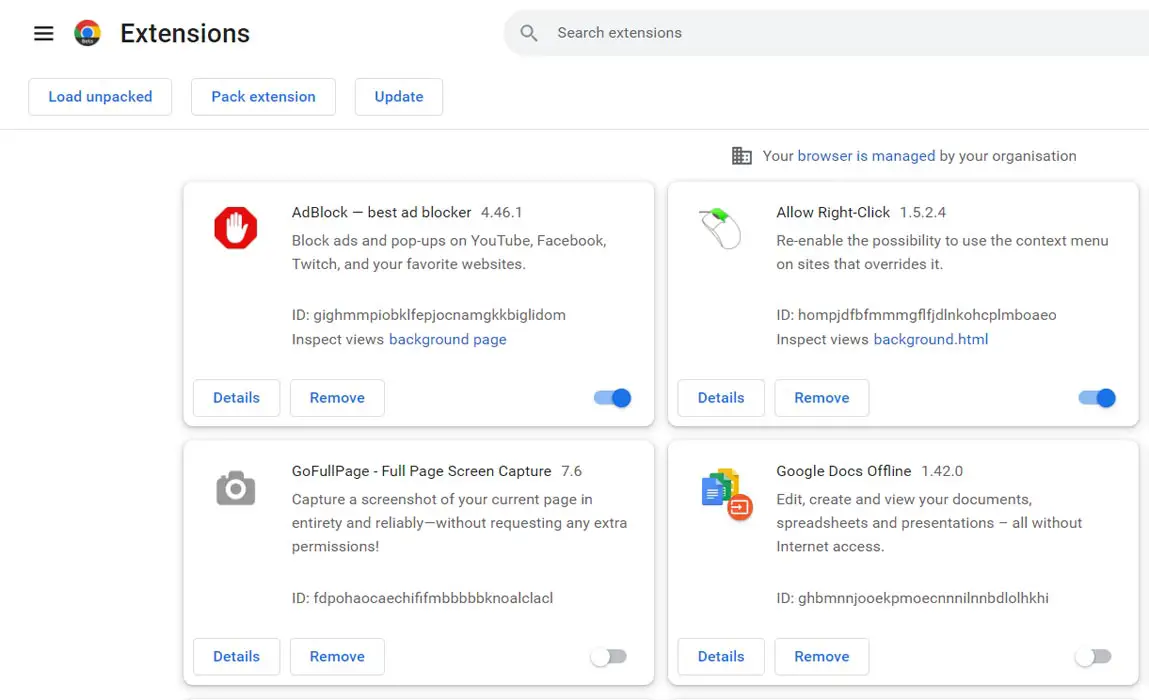Click the Google Docs Offline icon
The height and width of the screenshot is (700, 1149).
(726, 493)
